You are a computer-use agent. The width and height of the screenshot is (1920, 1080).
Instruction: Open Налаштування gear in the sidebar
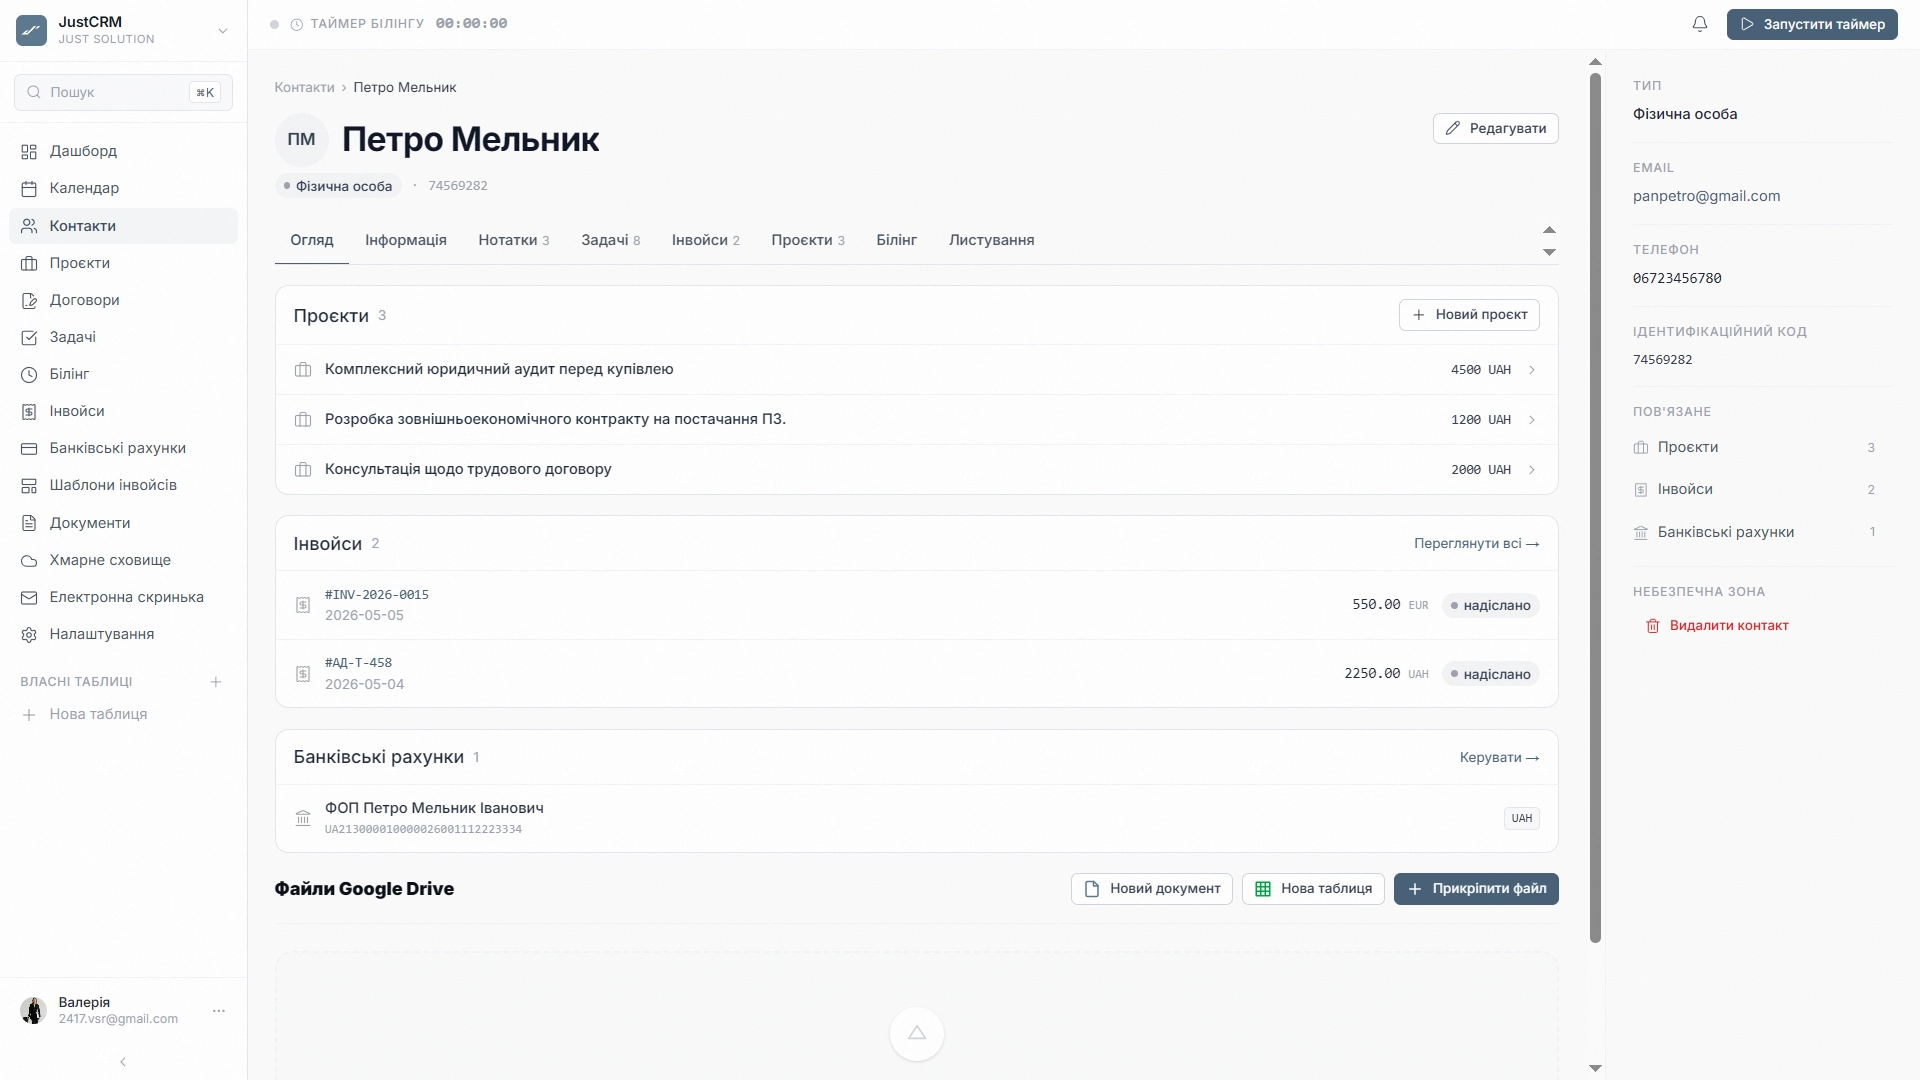coord(29,634)
